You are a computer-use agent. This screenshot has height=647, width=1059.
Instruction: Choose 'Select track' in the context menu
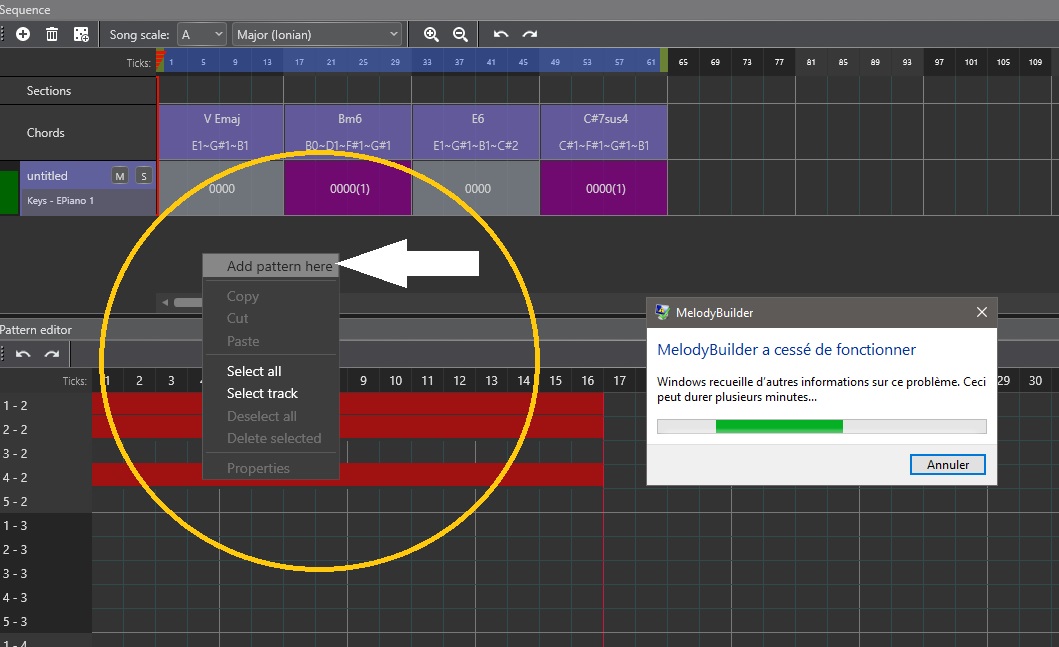pyautogui.click(x=262, y=393)
